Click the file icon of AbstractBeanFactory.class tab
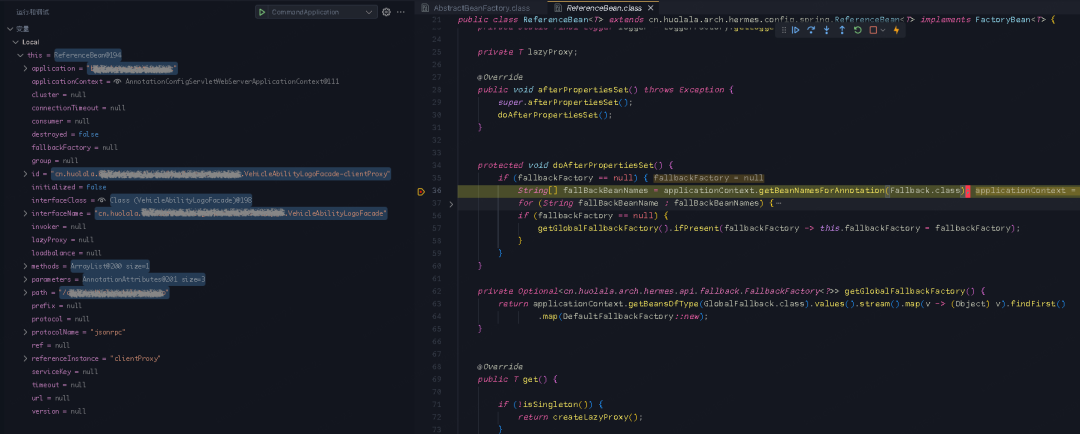Image resolution: width=1080 pixels, height=434 pixels. click(427, 8)
